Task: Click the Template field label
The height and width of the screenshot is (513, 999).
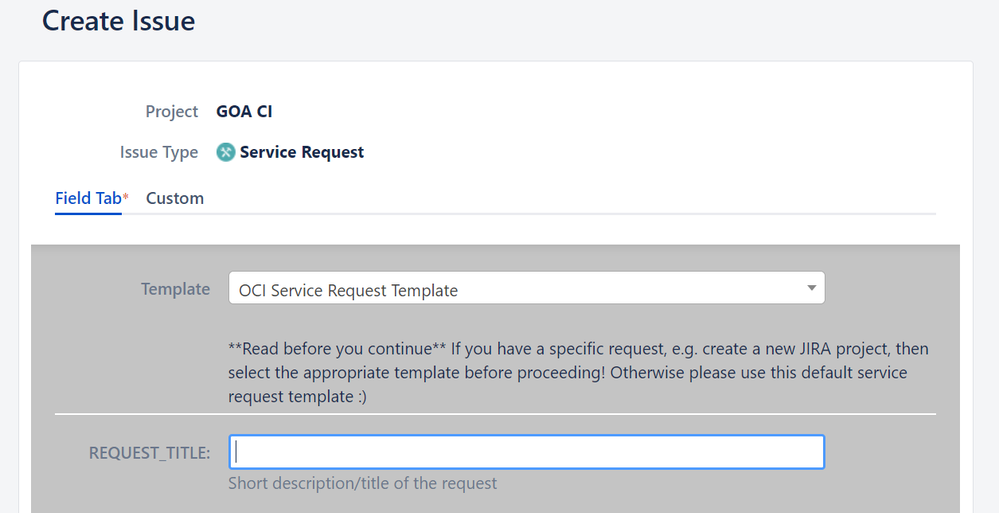Action: [175, 289]
